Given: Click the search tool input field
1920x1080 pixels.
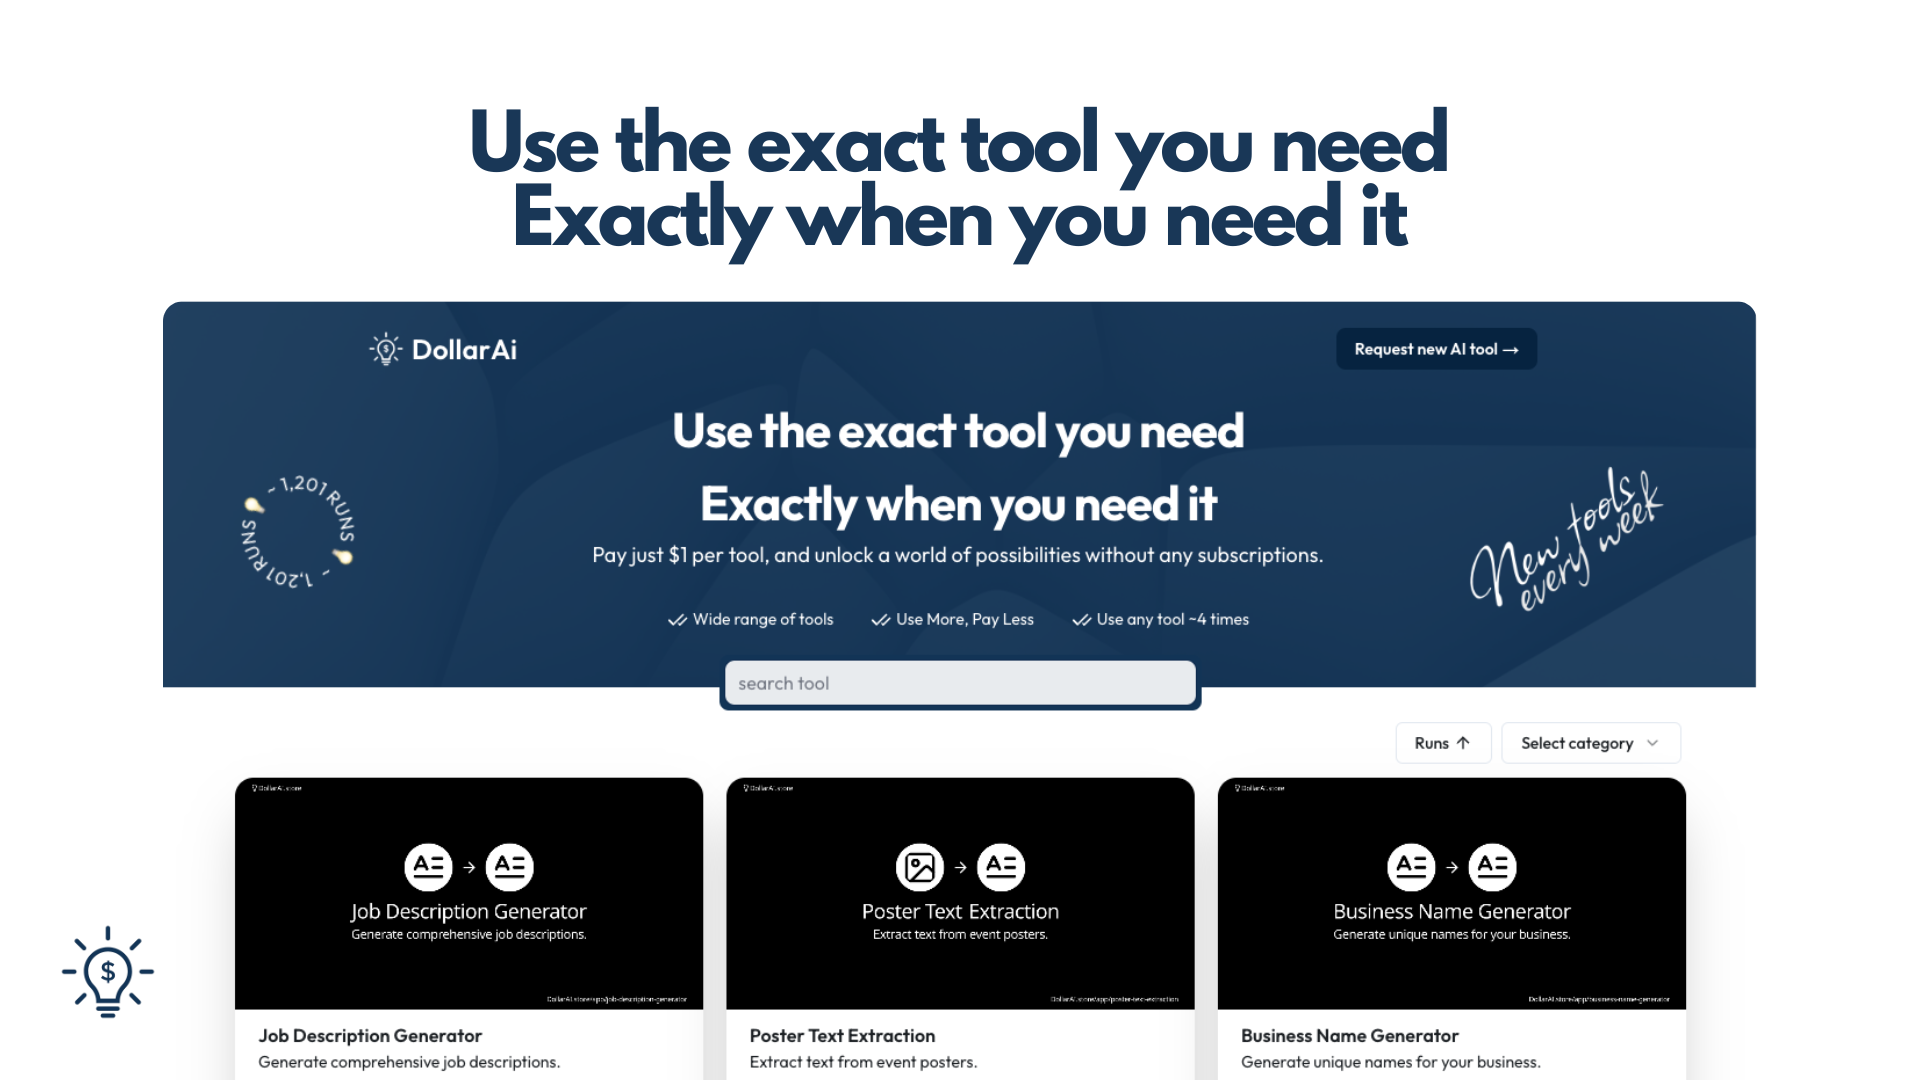Looking at the screenshot, I should (x=959, y=683).
